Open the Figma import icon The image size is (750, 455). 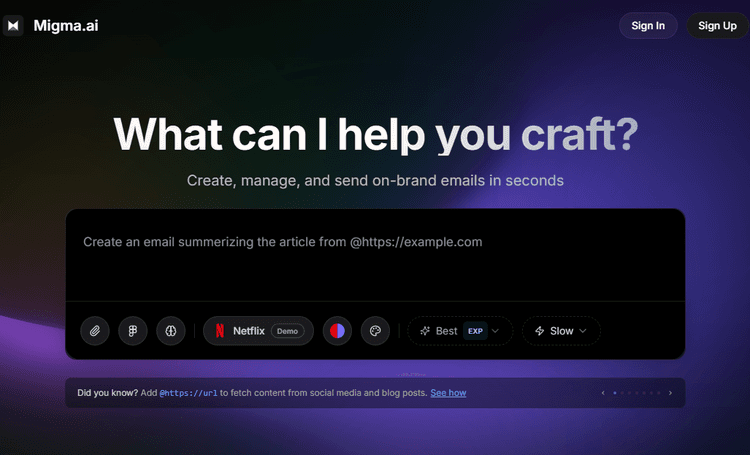coord(133,331)
